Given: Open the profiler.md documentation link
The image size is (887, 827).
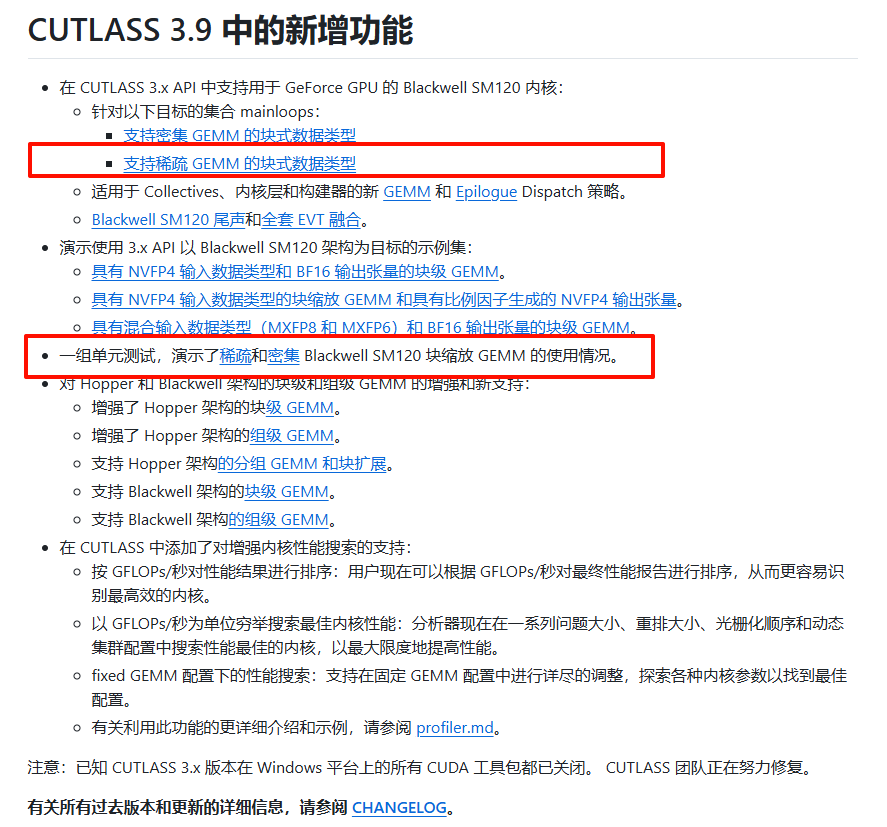Looking at the screenshot, I should (x=455, y=728).
